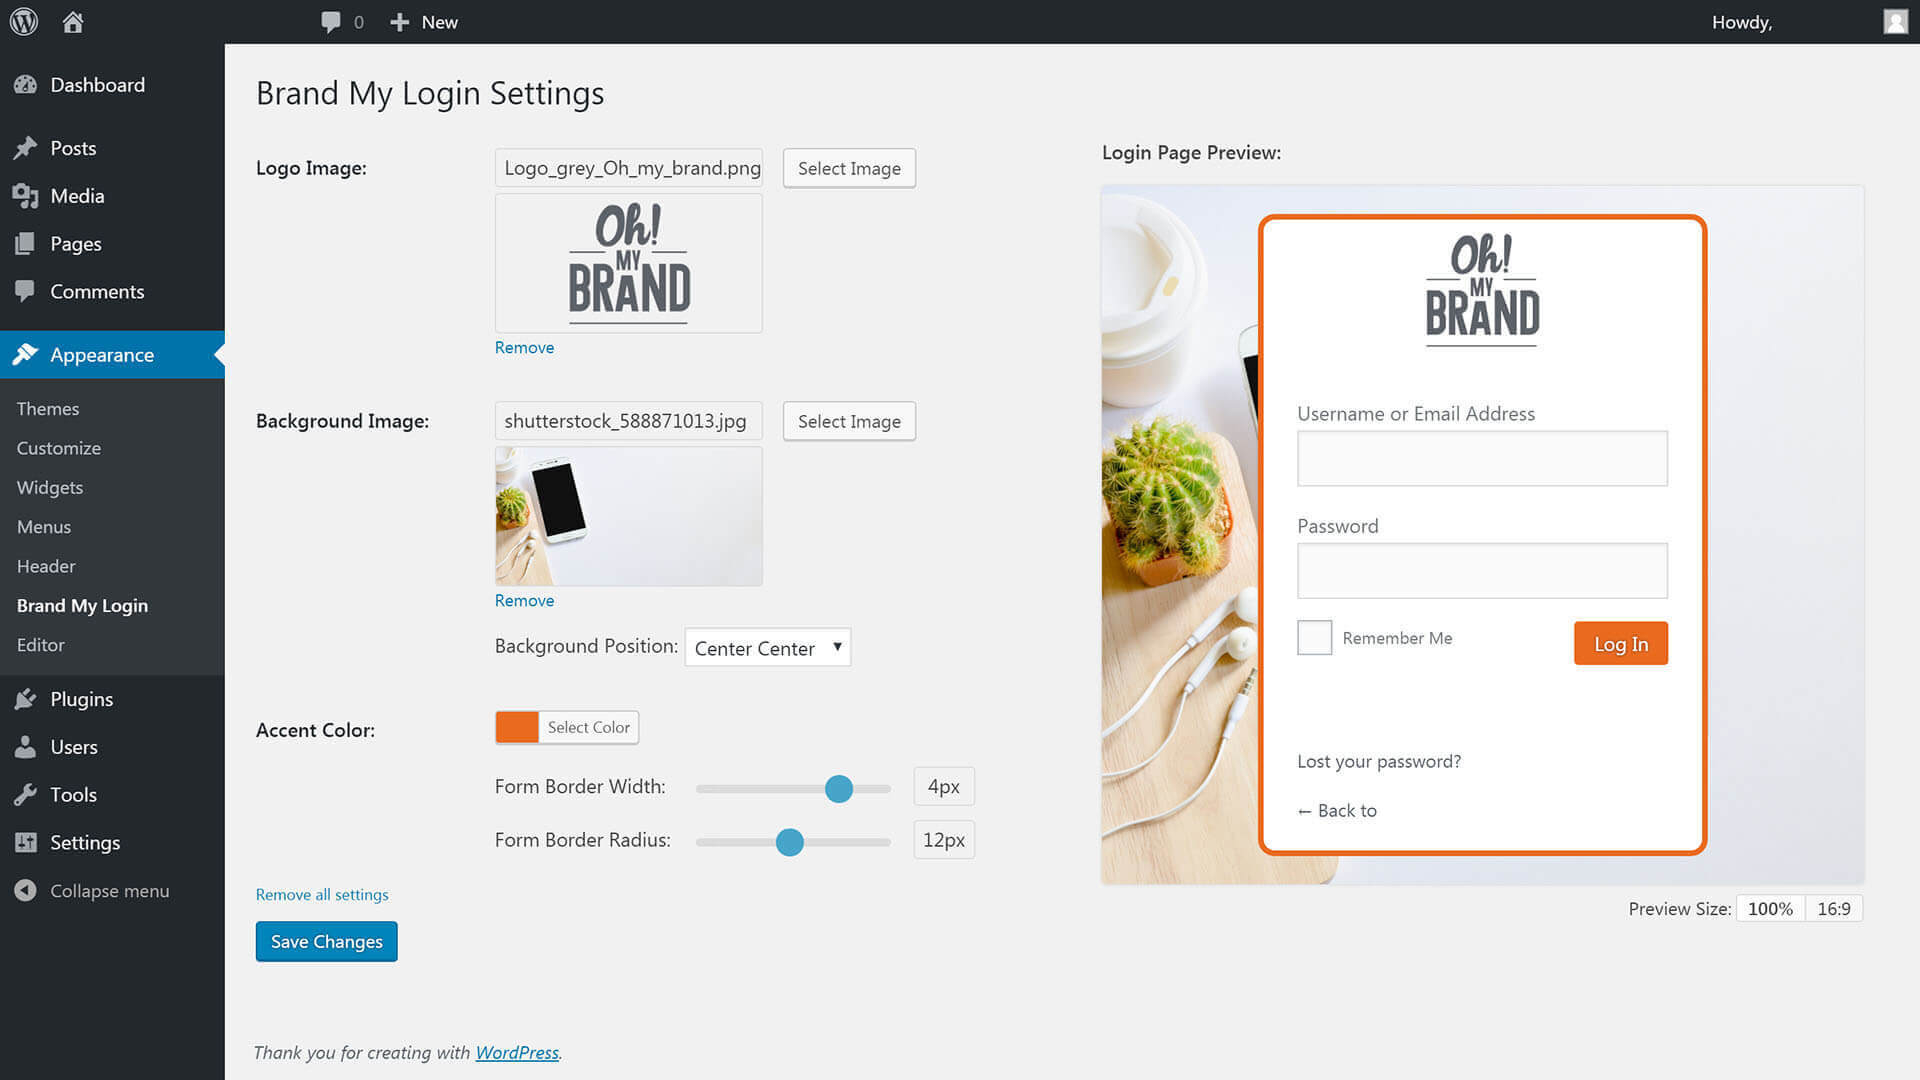The width and height of the screenshot is (1920, 1080).
Task: Switch preview size to 16:9
Action: pyautogui.click(x=1834, y=908)
